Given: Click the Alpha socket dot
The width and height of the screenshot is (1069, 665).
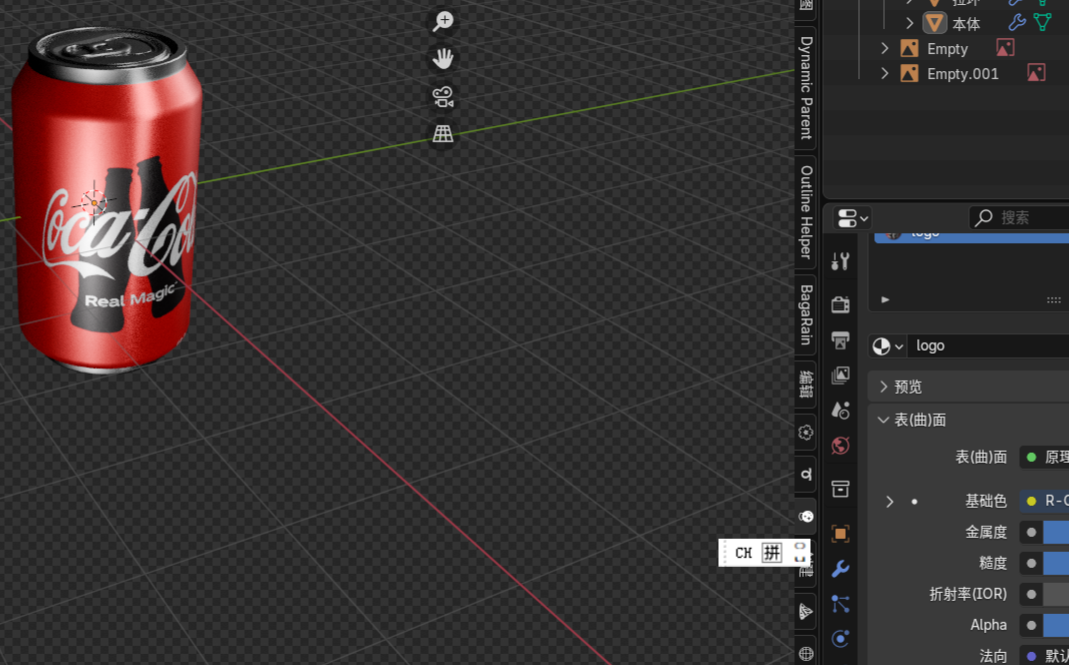Looking at the screenshot, I should [1032, 625].
